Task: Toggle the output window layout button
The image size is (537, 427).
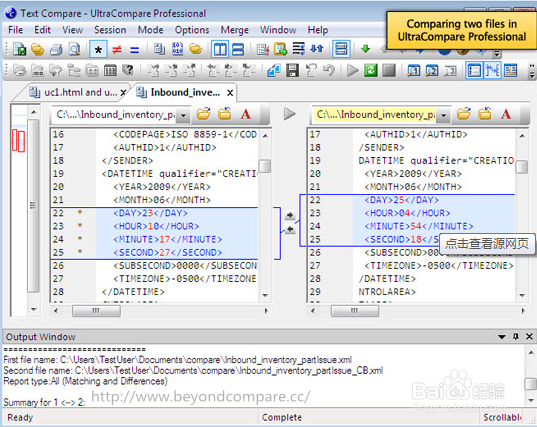Action: click(x=510, y=71)
